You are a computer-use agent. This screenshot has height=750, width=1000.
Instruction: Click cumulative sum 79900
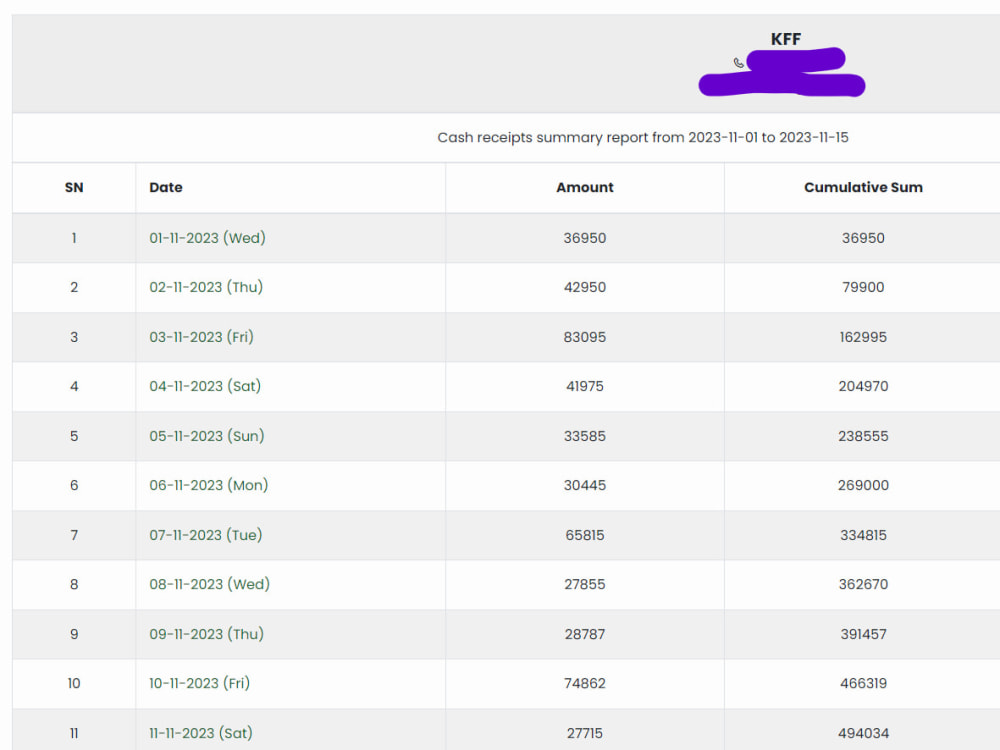864,287
